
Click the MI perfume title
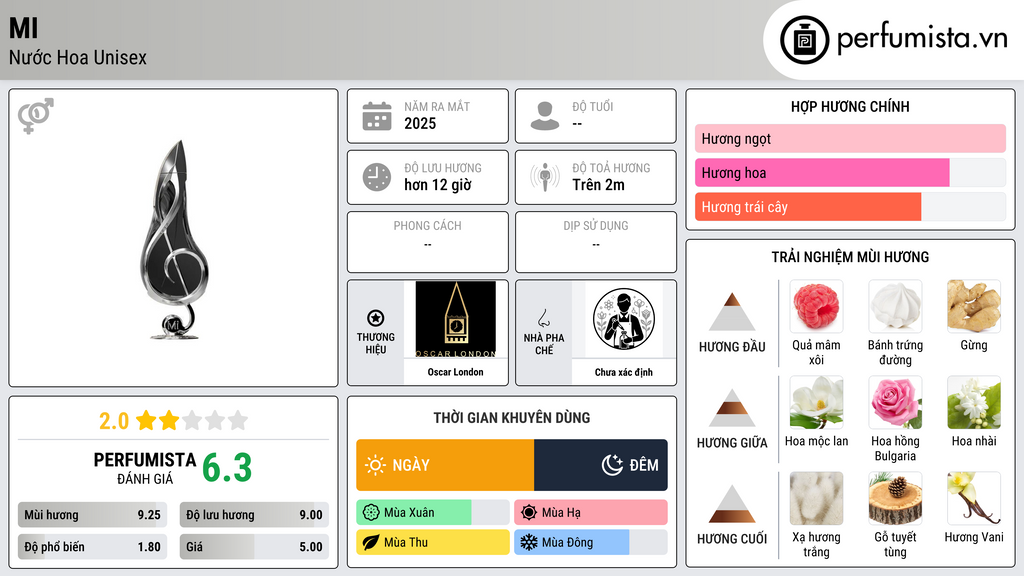pos(24,28)
